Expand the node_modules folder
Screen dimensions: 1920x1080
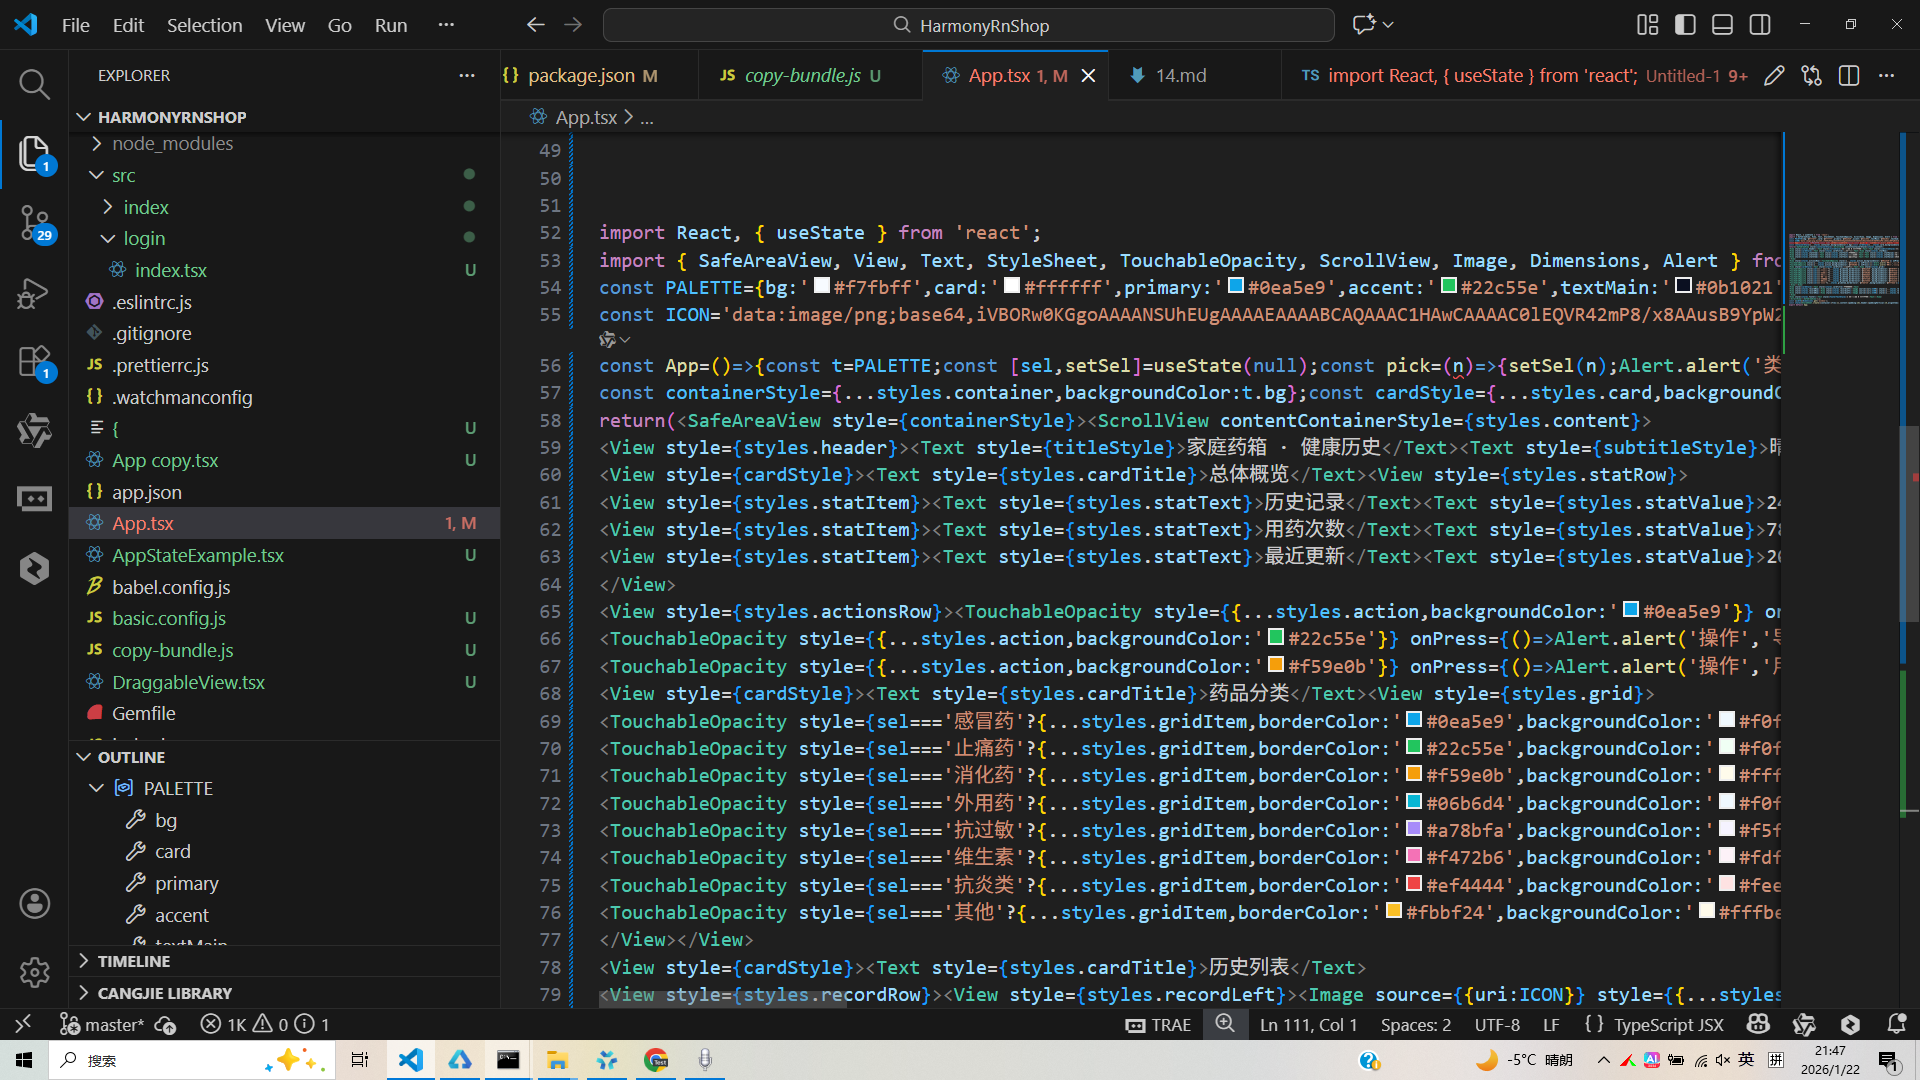coord(172,144)
